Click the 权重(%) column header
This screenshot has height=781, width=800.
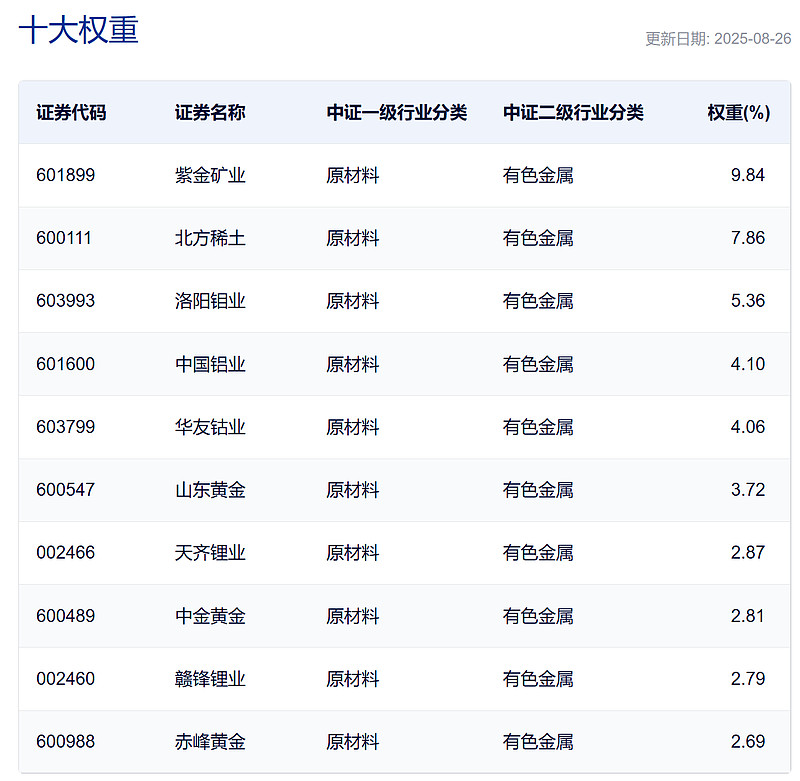tap(739, 113)
